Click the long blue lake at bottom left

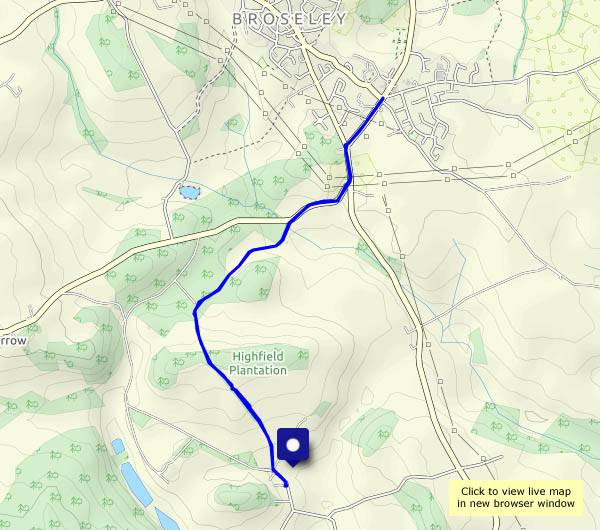[137, 484]
